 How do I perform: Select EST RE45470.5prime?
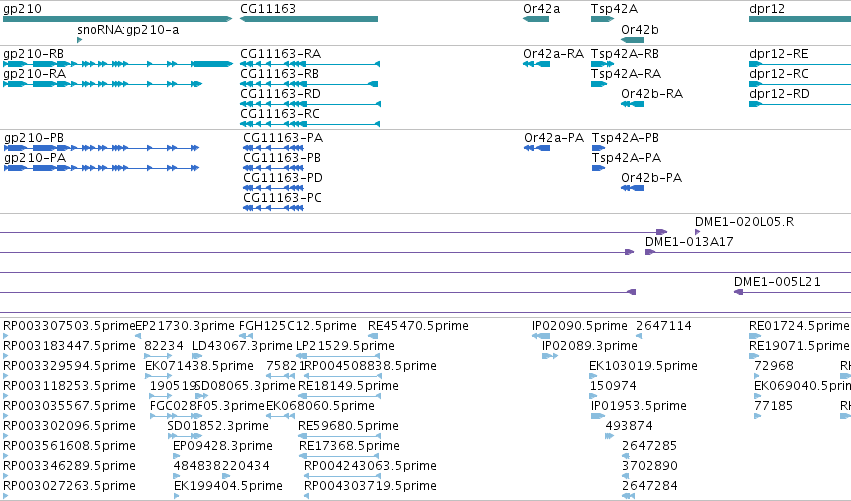418,326
